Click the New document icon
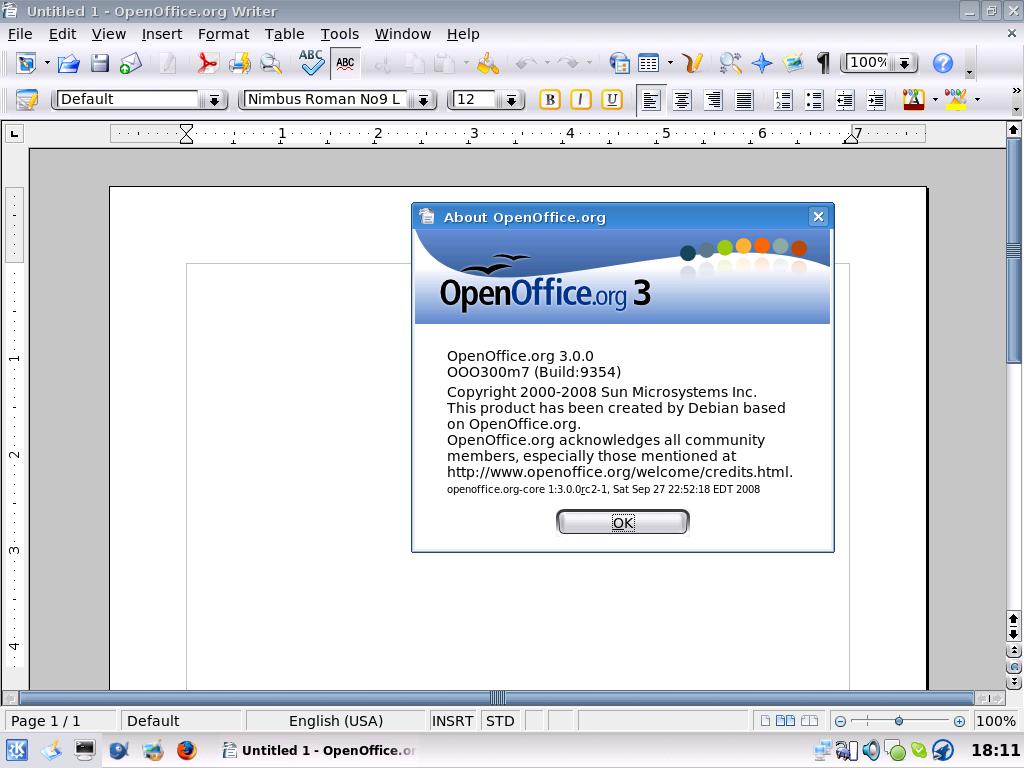Viewport: 1024px width, 768px height. click(27, 63)
